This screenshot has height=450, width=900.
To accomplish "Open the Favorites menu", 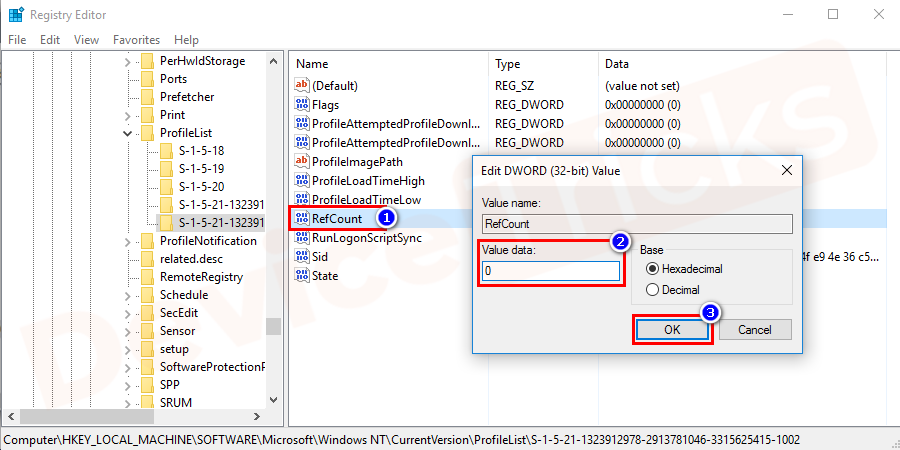I will click(x=137, y=40).
